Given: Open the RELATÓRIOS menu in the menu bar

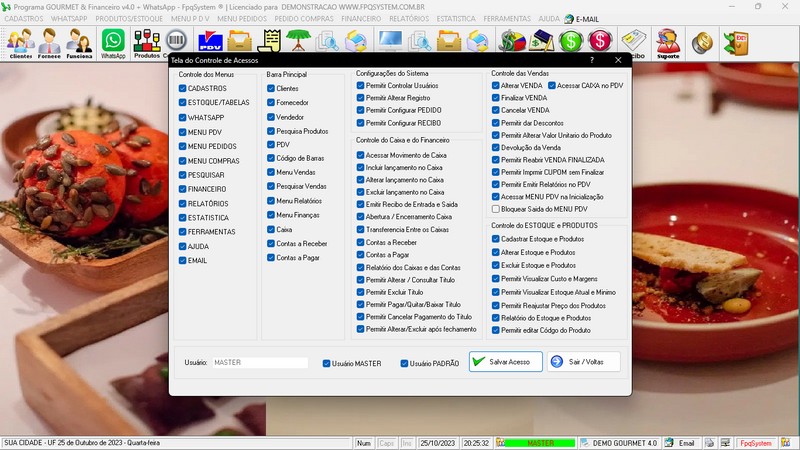Looking at the screenshot, I should coord(409,19).
